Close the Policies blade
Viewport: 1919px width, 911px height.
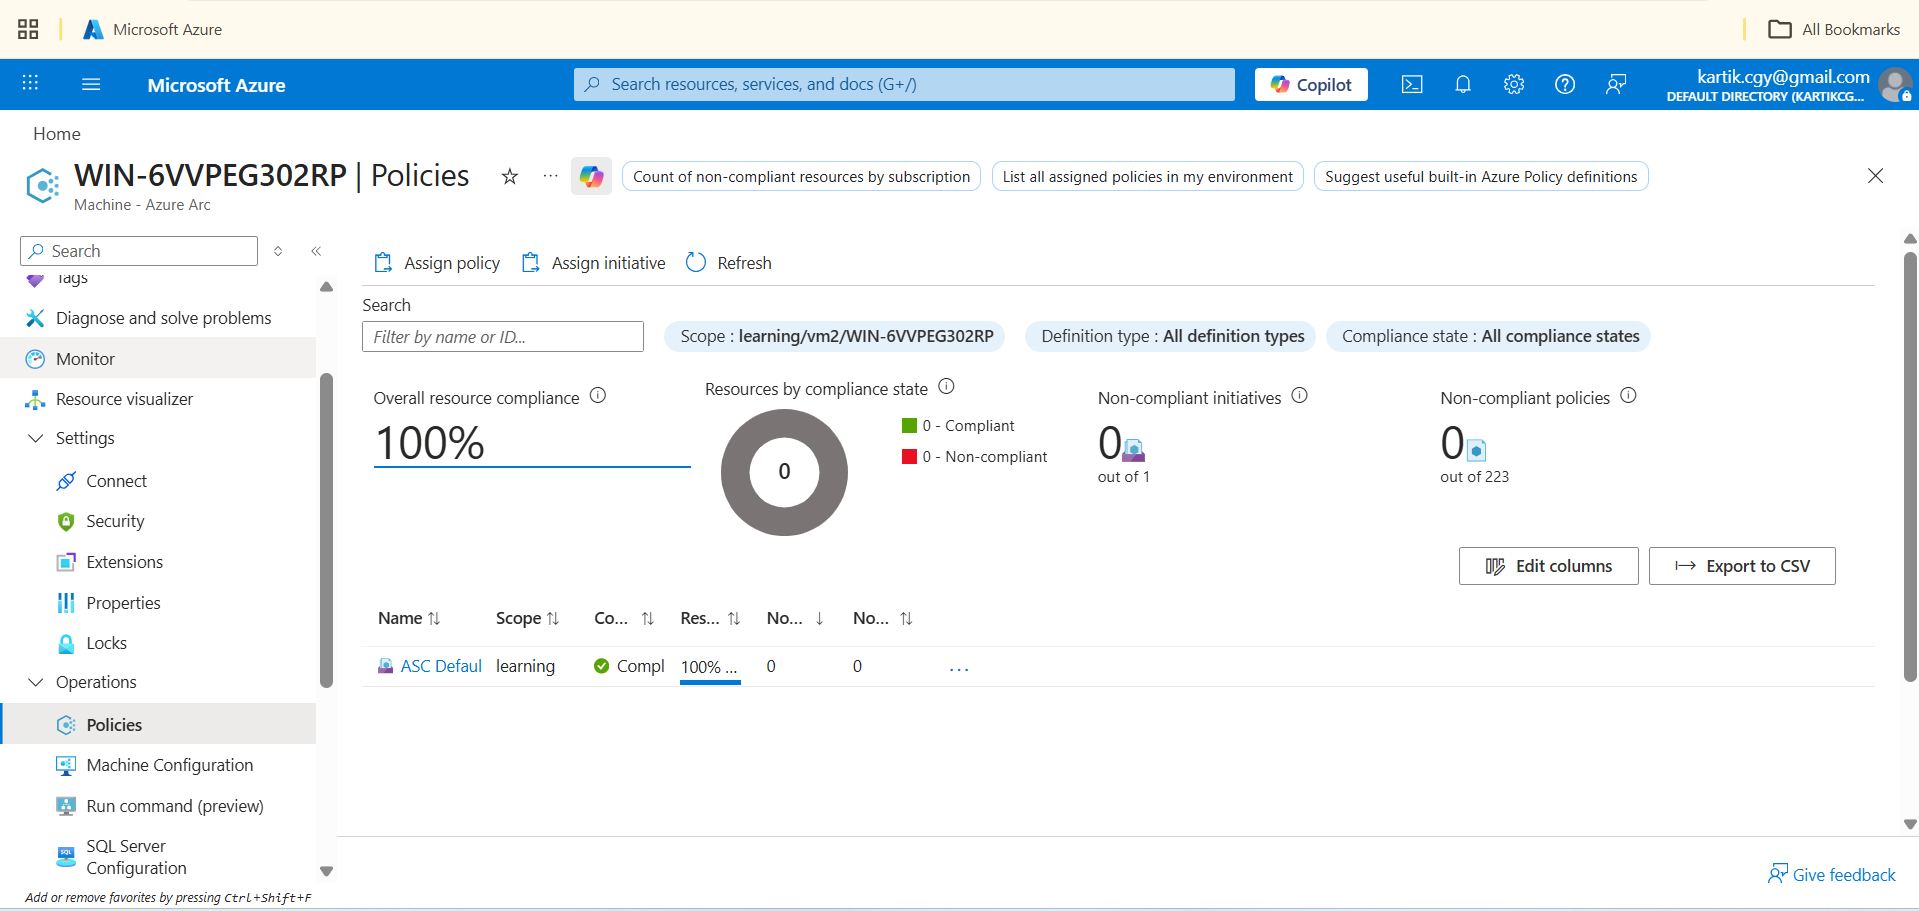click(x=1875, y=176)
